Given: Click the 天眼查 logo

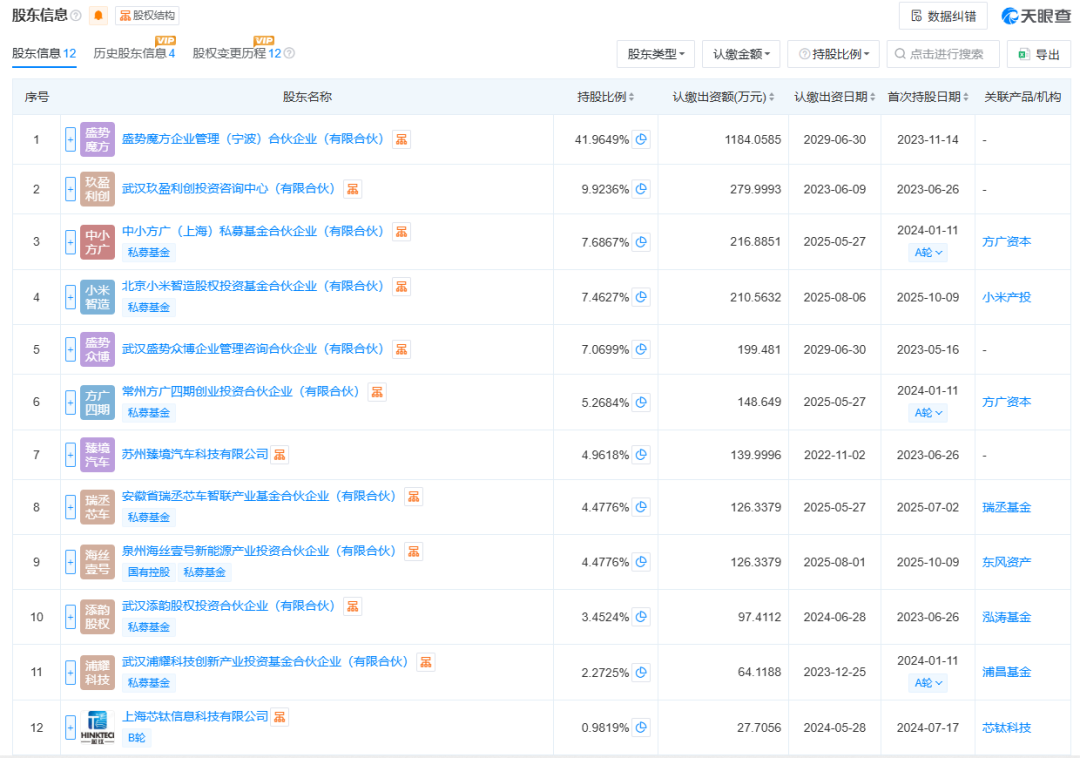Looking at the screenshot, I should 1037,16.
